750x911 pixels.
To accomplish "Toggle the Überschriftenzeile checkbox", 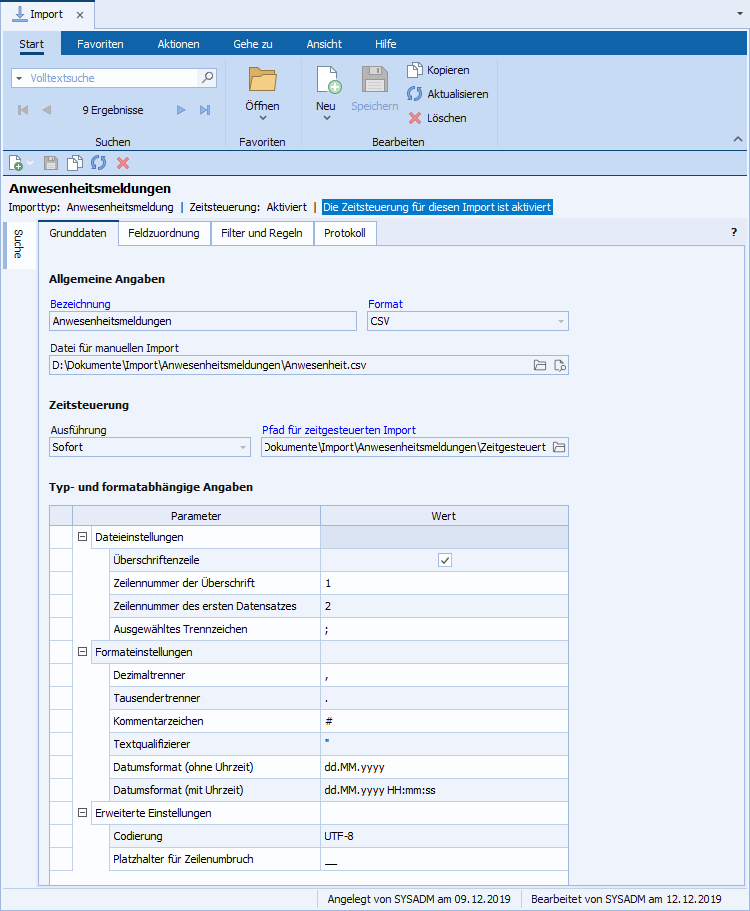I will coord(445,560).
